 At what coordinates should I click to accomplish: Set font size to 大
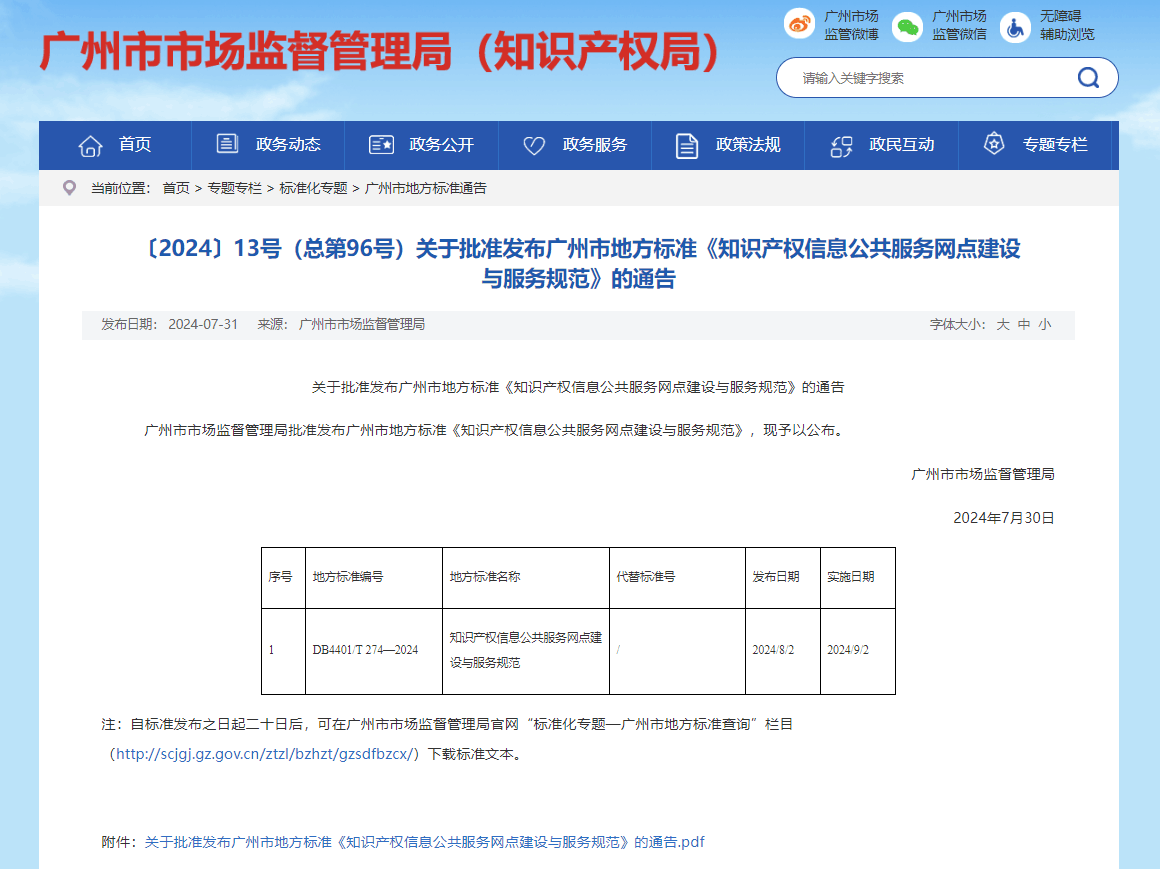tap(1002, 324)
